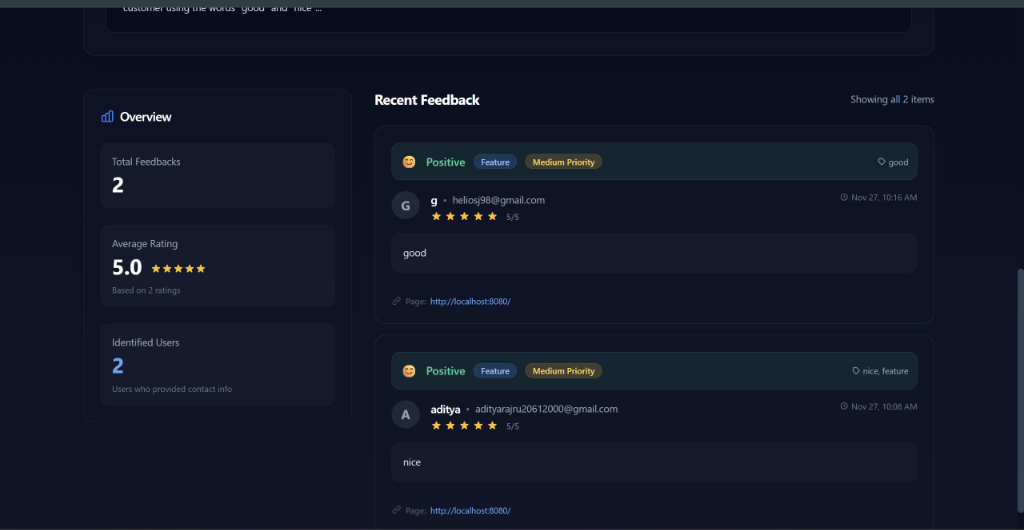Click Medium Priority badge on aditya's feedback
This screenshot has width=1024, height=530.
coord(564,371)
